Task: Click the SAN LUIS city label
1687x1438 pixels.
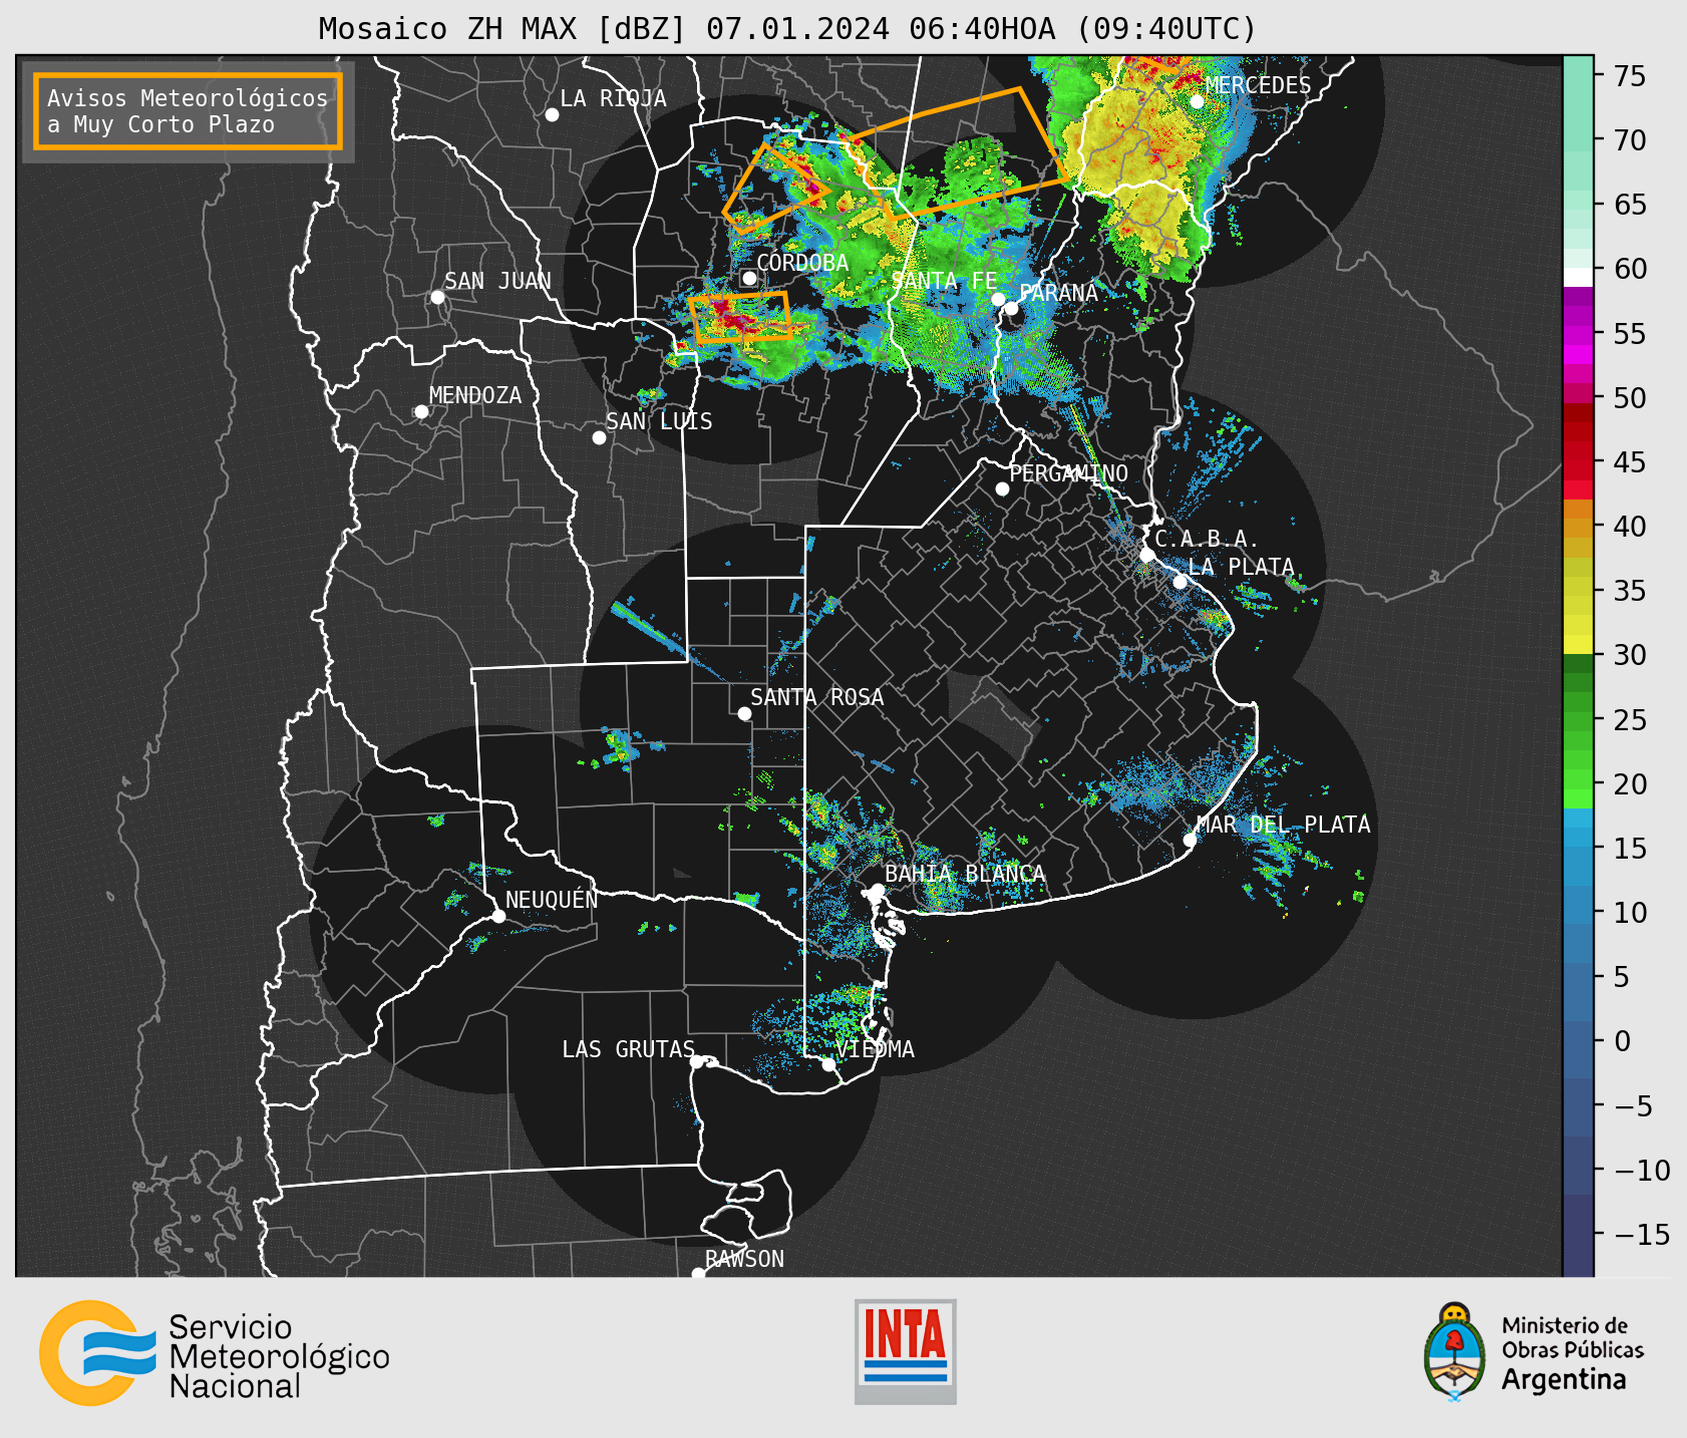Action: point(659,421)
